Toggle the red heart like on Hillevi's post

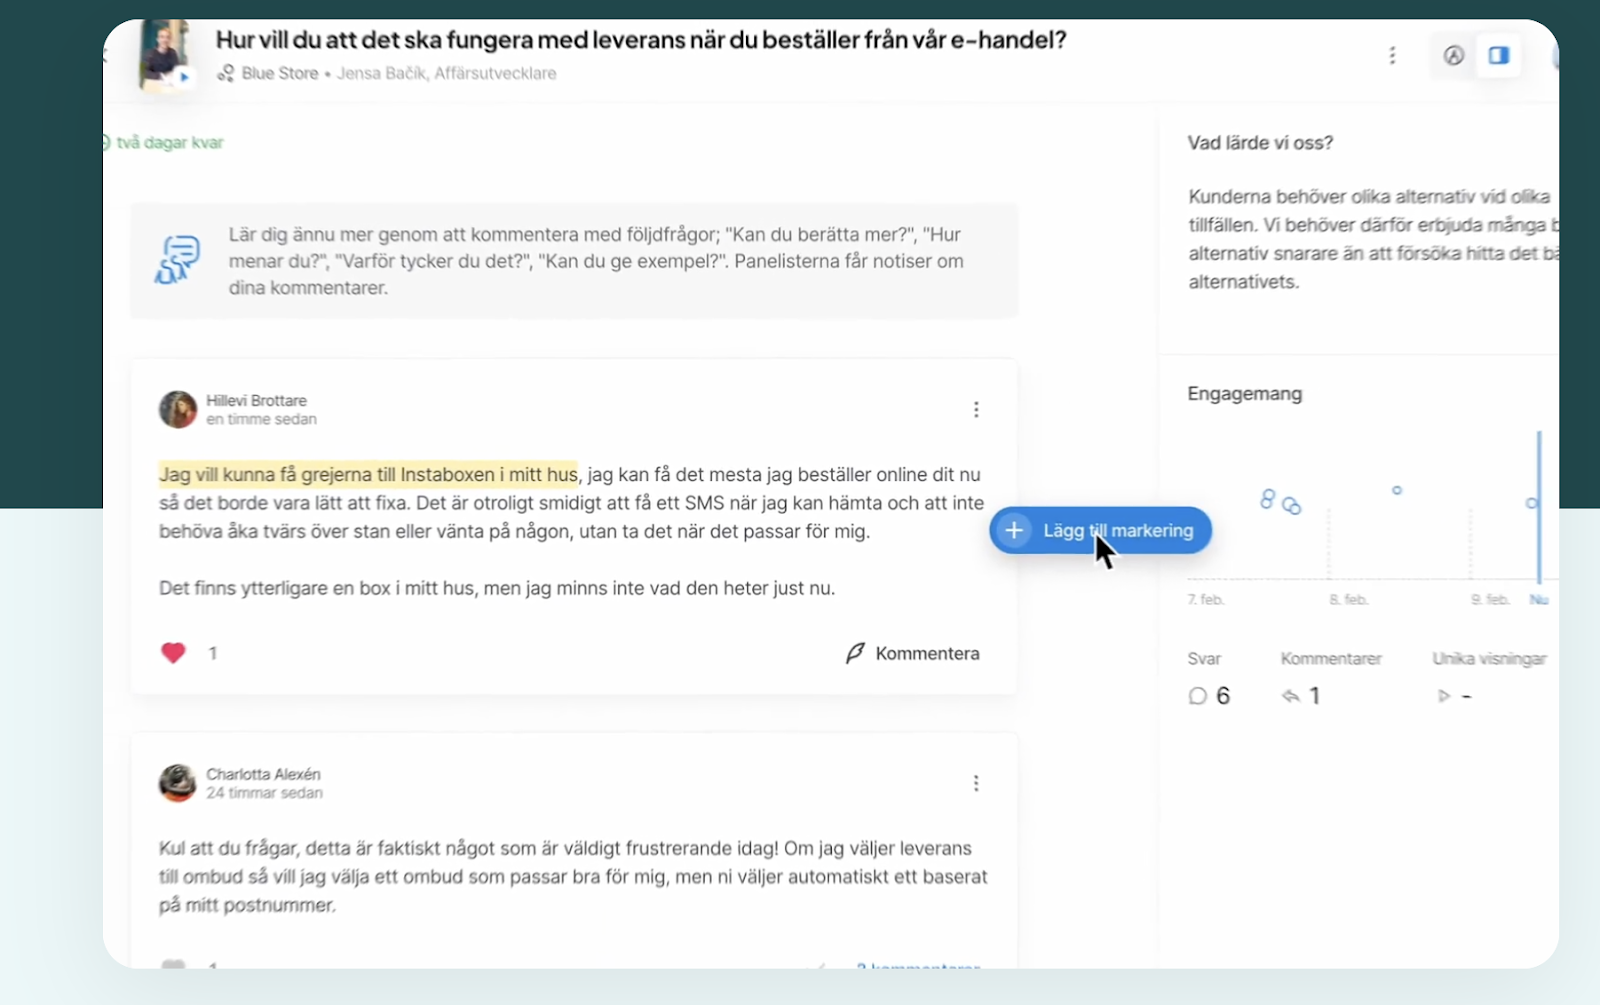coord(173,653)
